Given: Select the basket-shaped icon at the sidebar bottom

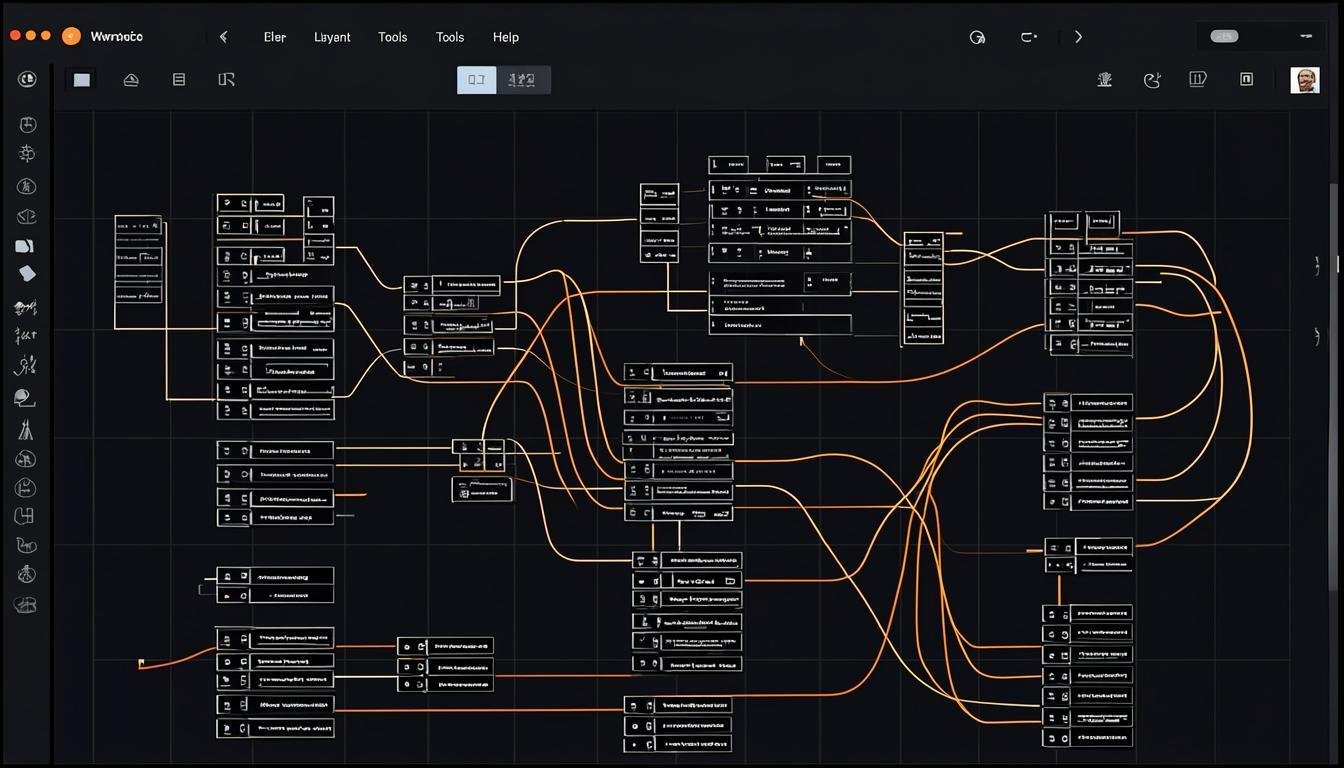Looking at the screenshot, I should 26,604.
